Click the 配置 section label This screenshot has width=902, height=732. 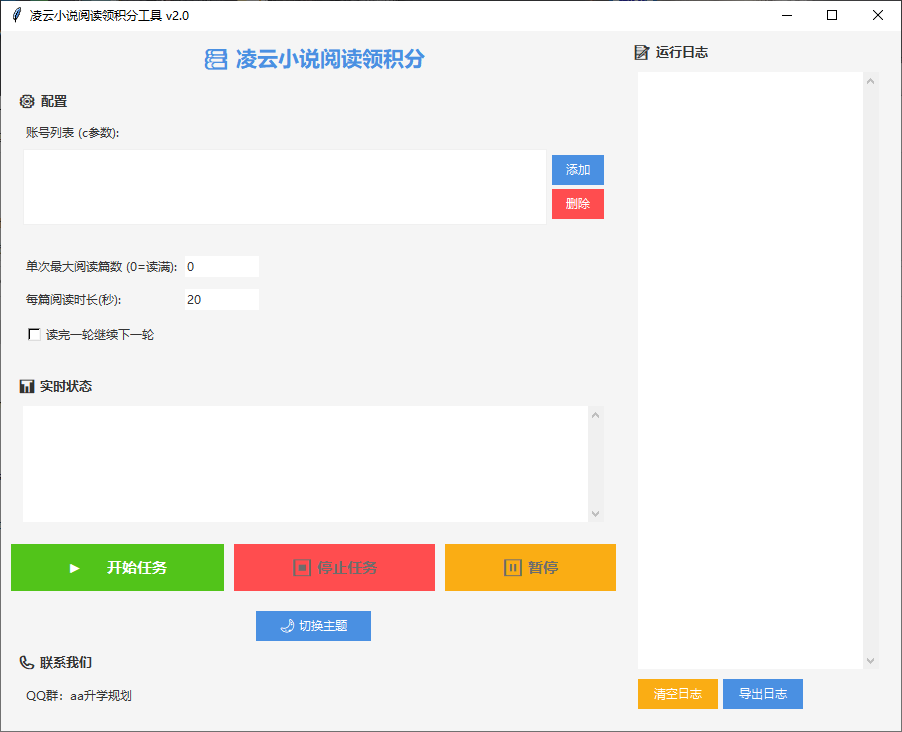pyautogui.click(x=54, y=102)
